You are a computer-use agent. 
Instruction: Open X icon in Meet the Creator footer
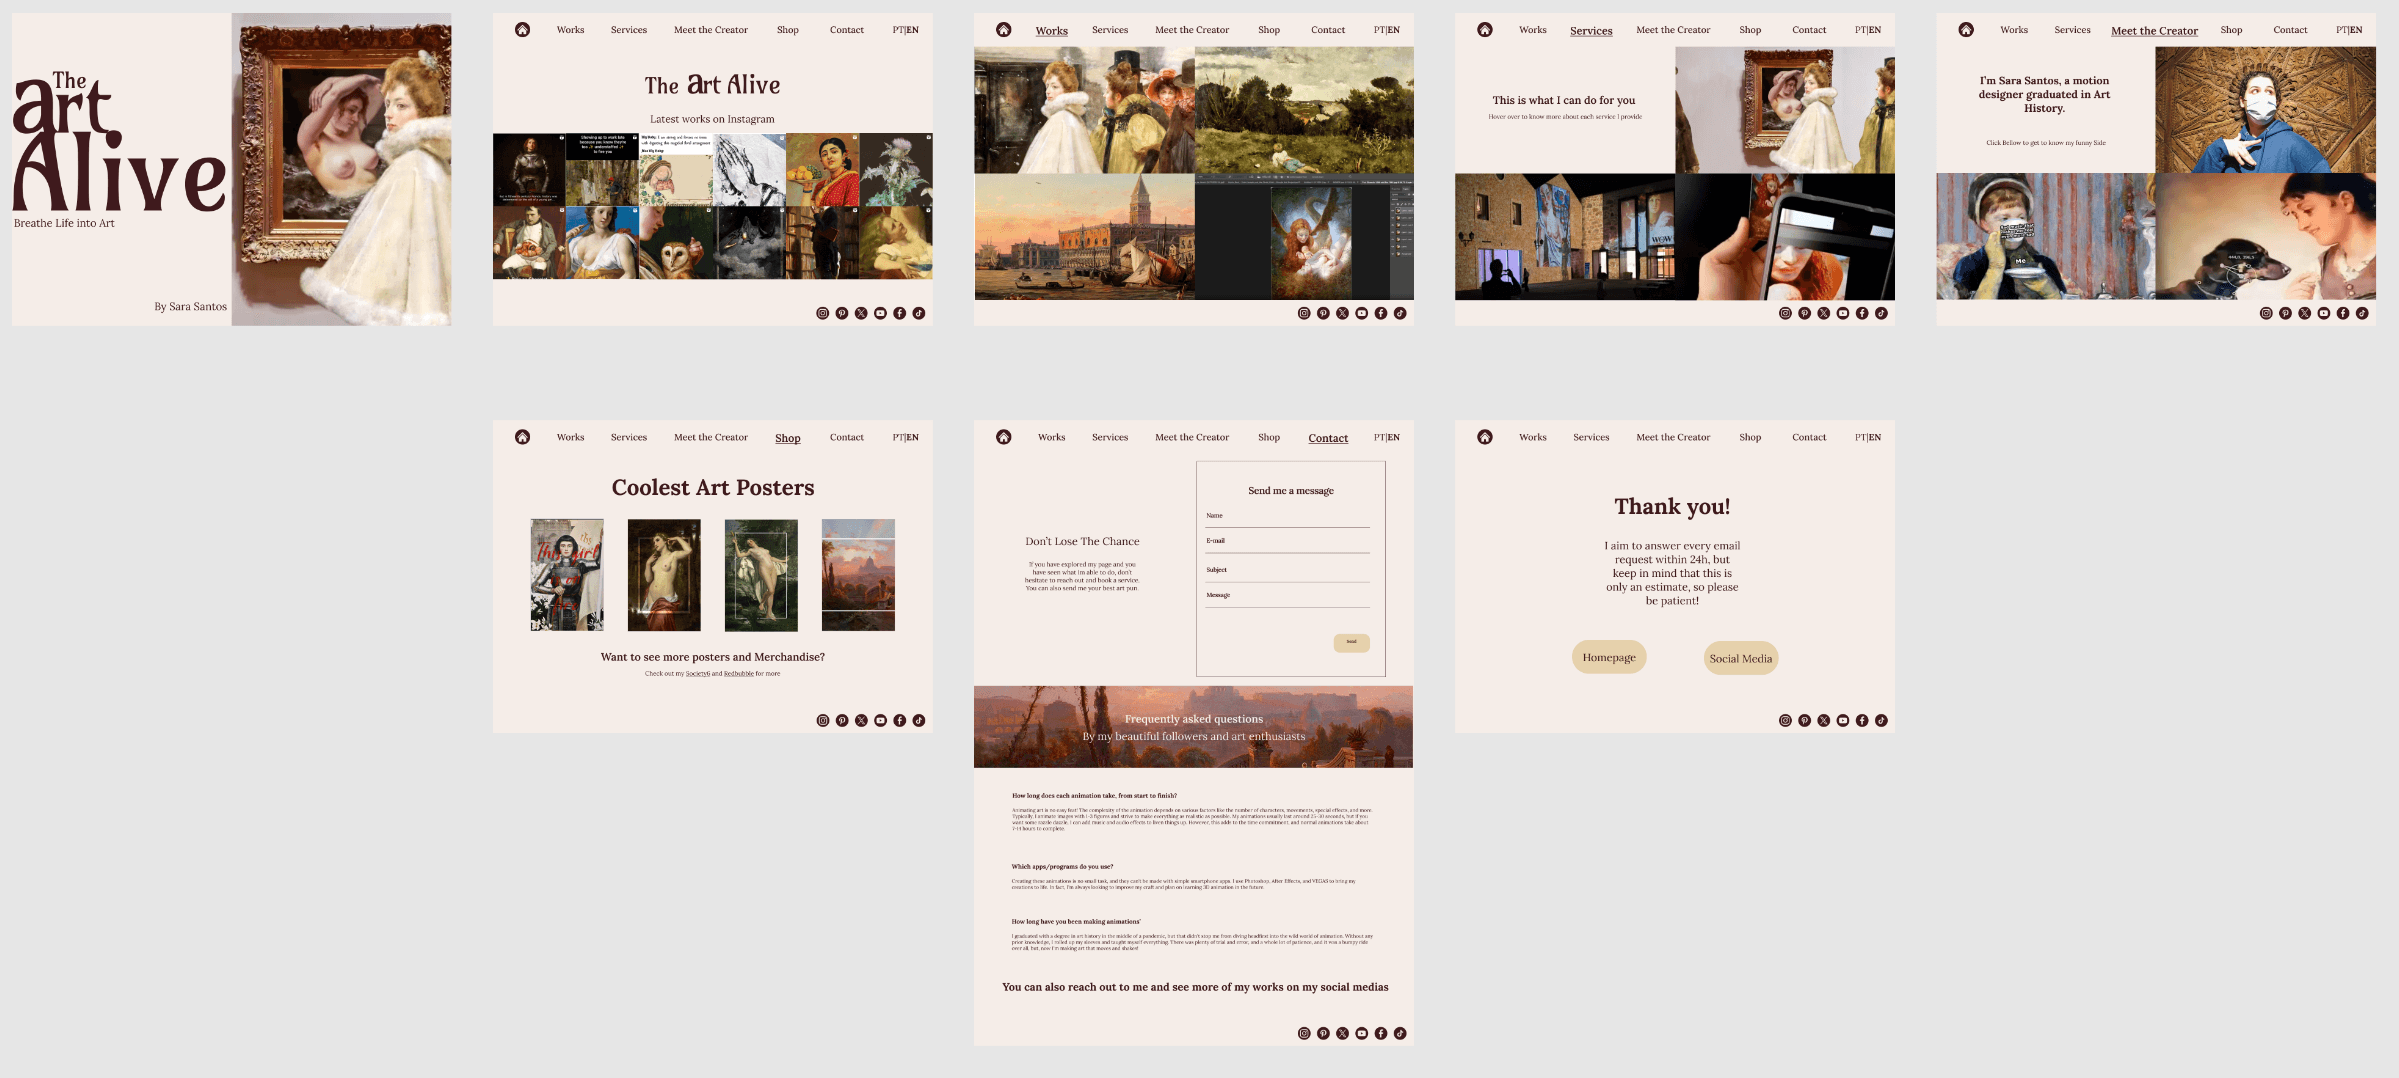coord(2305,313)
